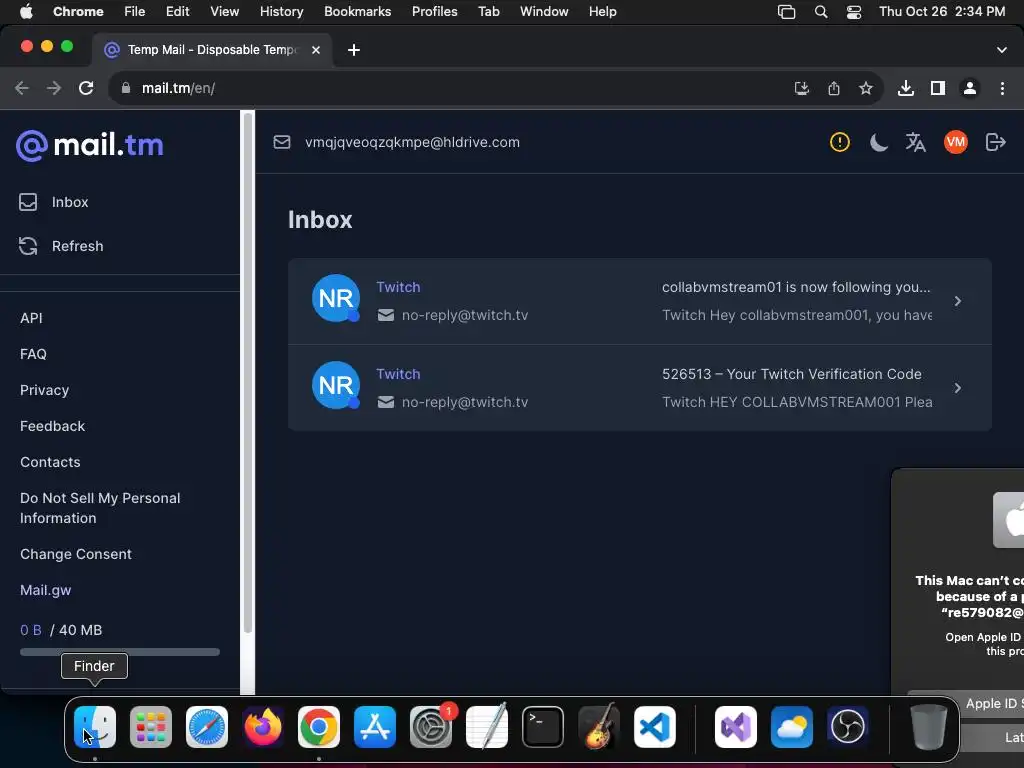Click the temporary email address text
This screenshot has width=1024, height=768.
pos(412,142)
